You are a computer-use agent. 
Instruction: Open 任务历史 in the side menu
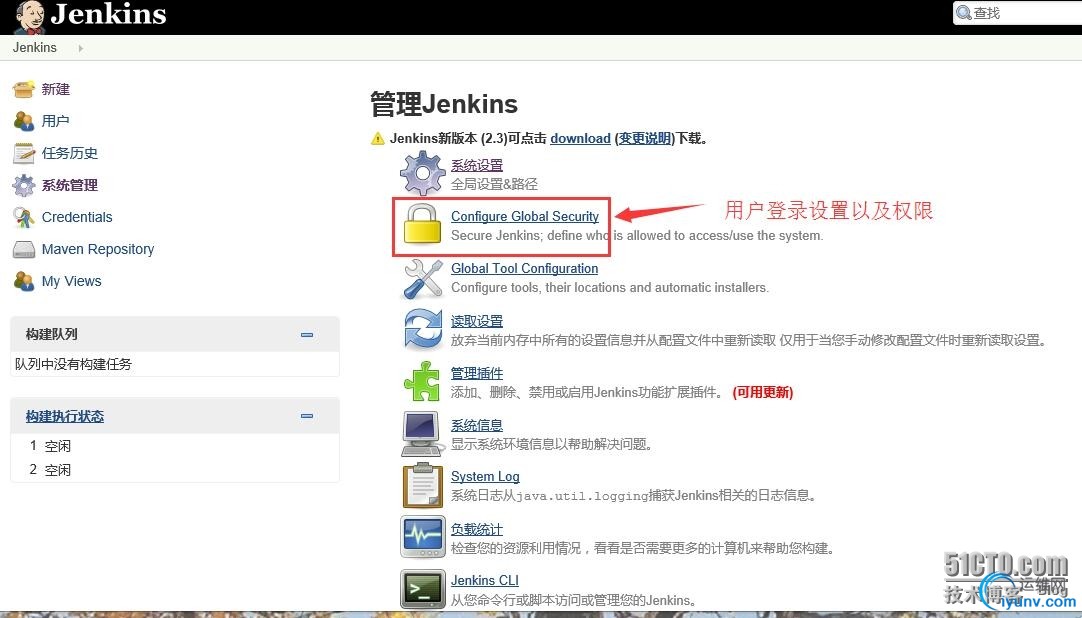(70, 153)
